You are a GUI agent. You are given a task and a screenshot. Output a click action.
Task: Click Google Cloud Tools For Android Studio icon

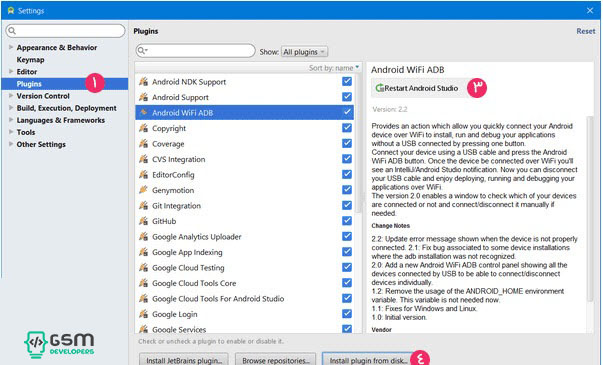tap(143, 298)
